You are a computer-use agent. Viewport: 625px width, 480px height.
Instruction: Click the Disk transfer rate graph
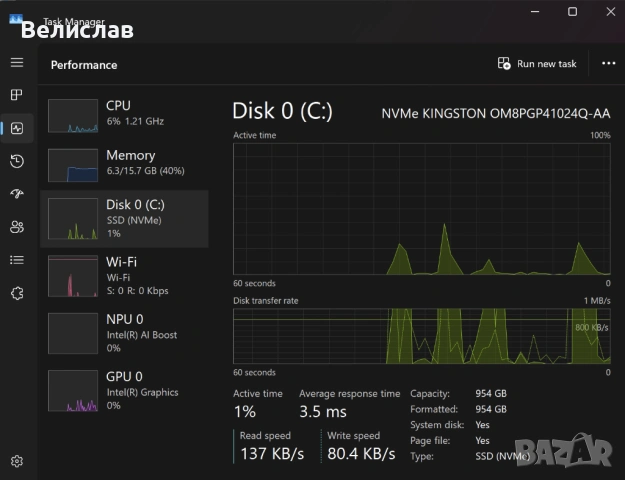click(x=421, y=337)
